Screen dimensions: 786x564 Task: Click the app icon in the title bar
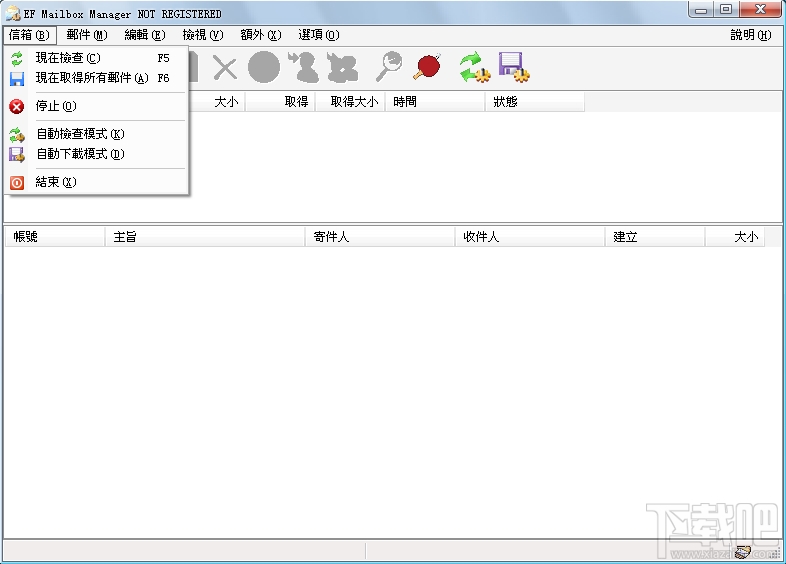[13, 13]
